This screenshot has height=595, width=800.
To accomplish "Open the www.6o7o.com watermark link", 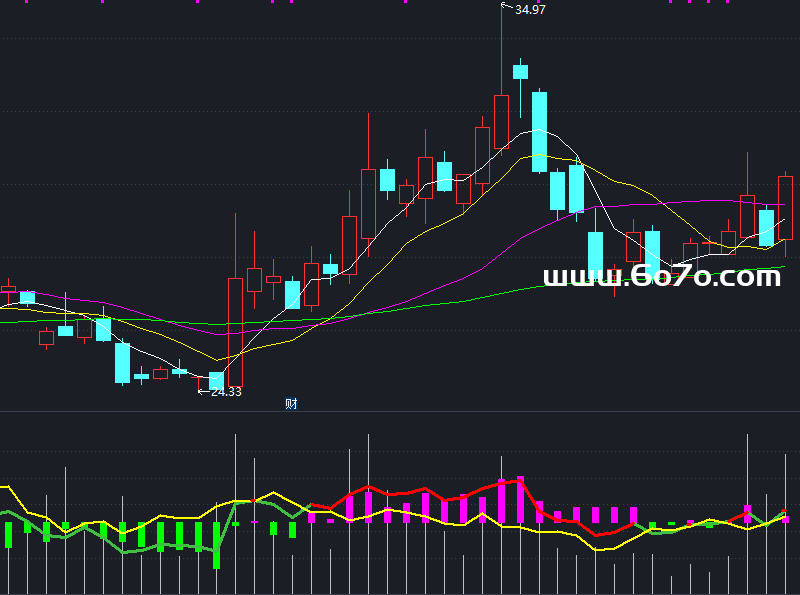I will pyautogui.click(x=661, y=277).
